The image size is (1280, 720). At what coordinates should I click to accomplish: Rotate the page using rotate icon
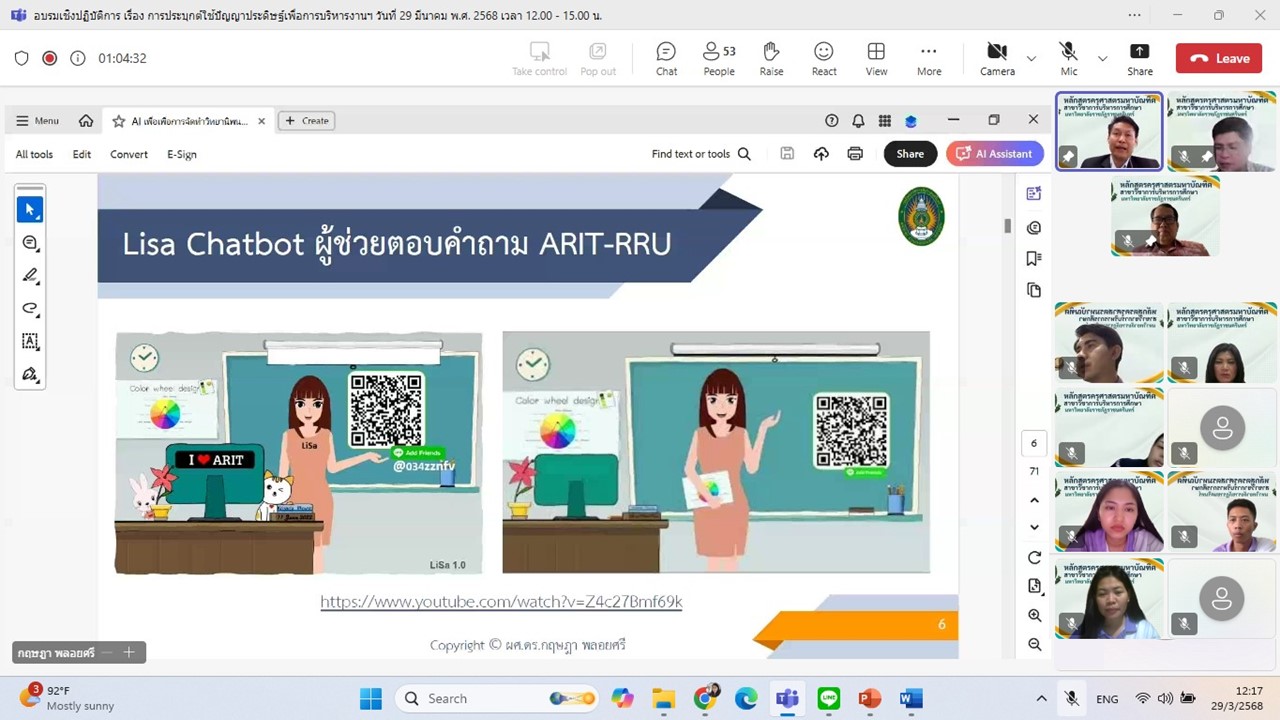1034,558
